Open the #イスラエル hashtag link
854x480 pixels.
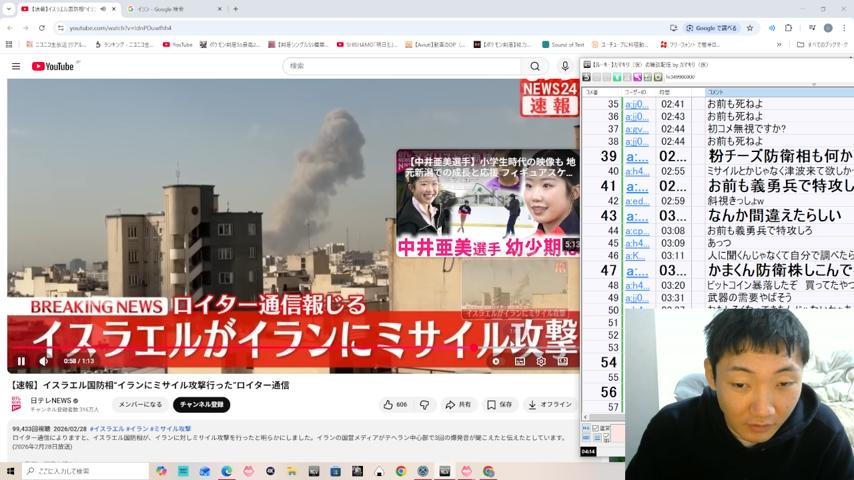tap(107, 429)
